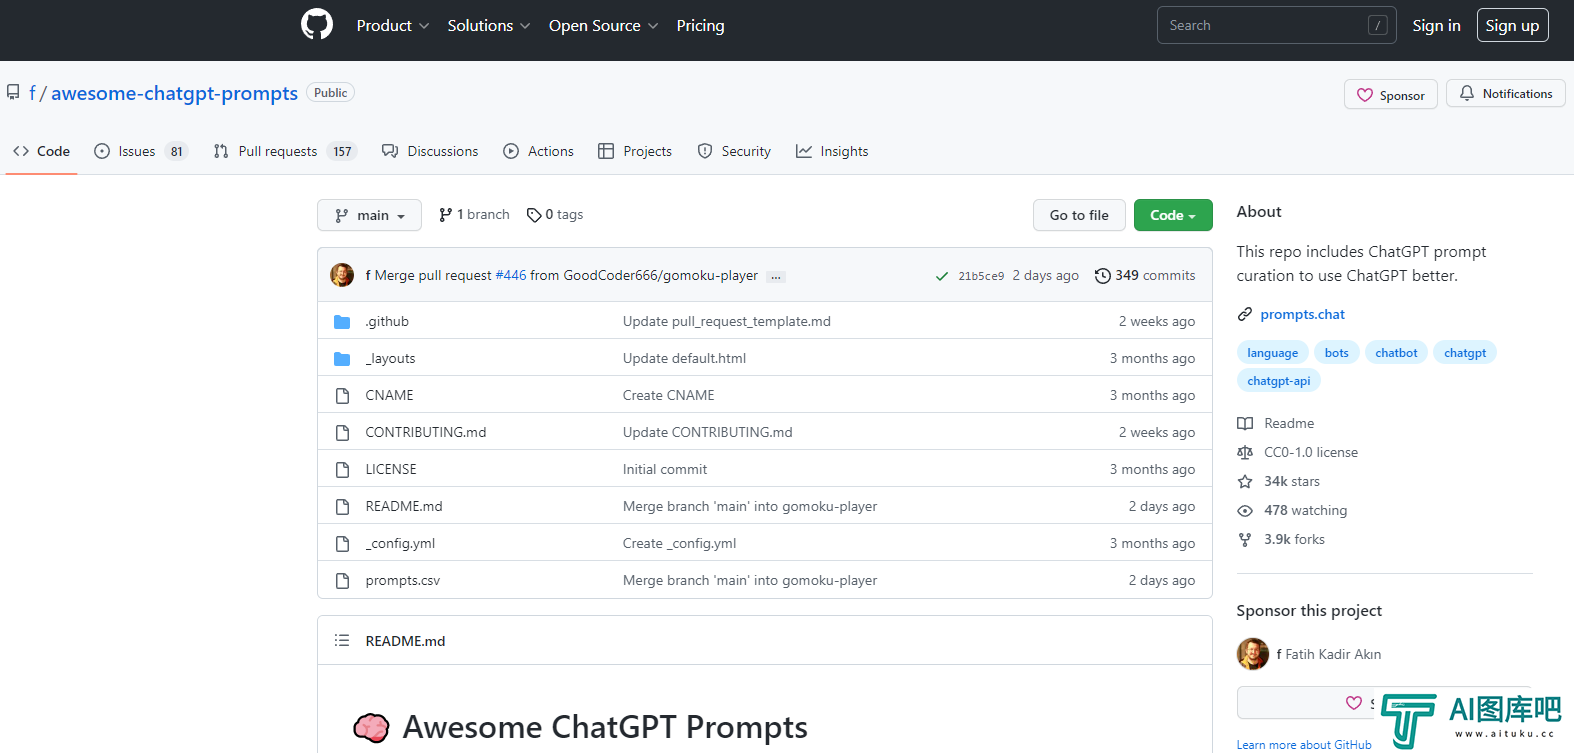The width and height of the screenshot is (1574, 753).
Task: Open the main branch selector dropdown
Action: [369, 215]
